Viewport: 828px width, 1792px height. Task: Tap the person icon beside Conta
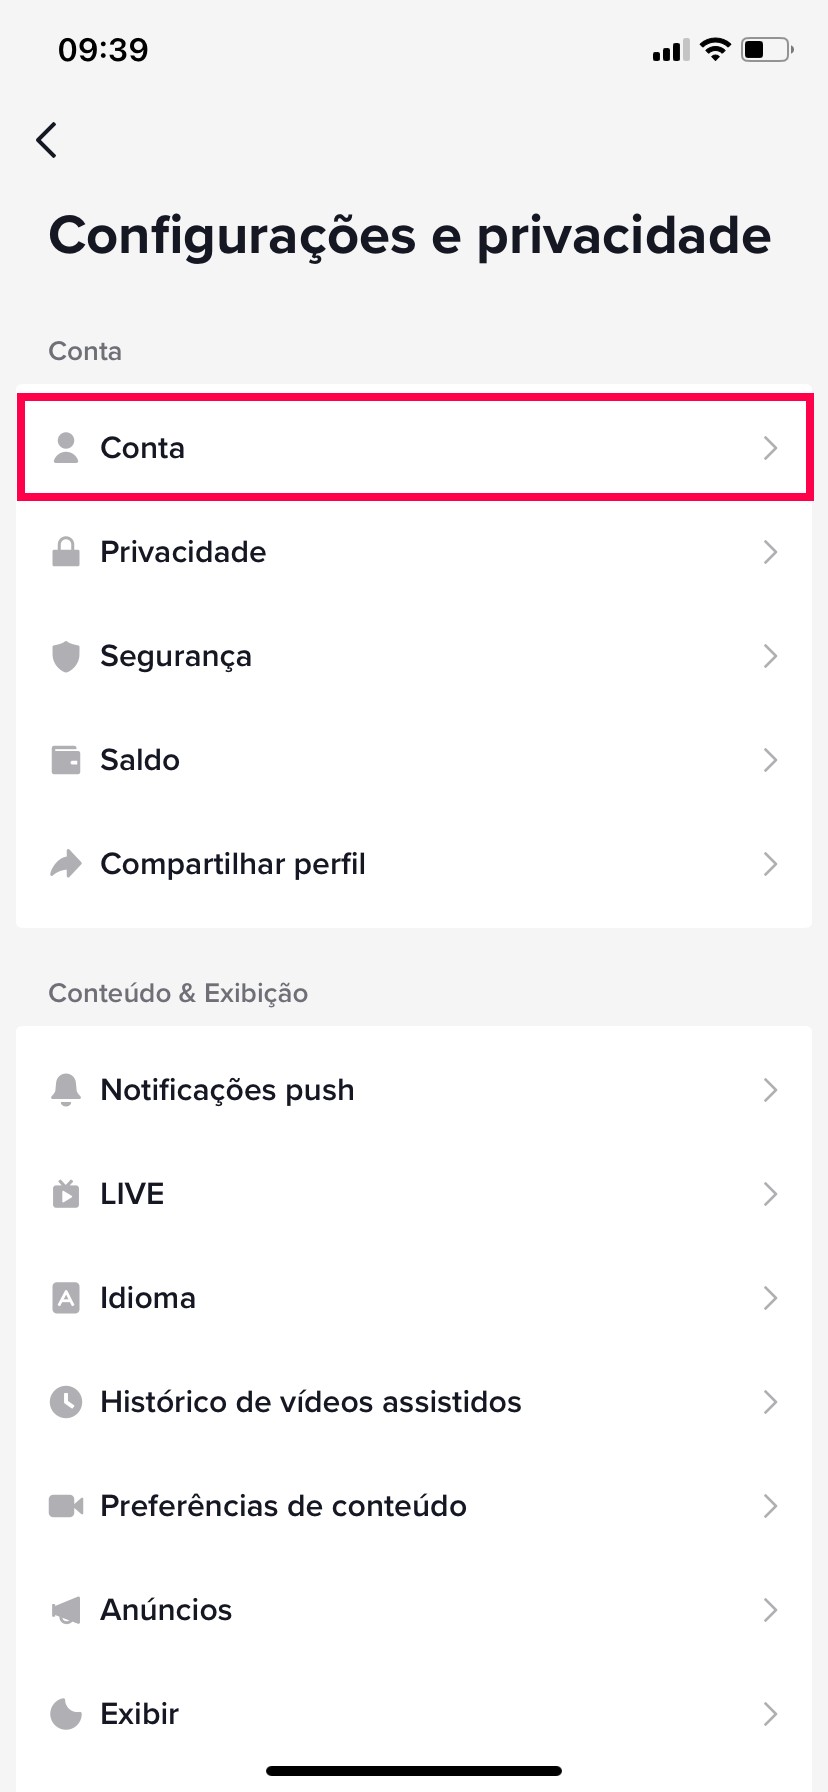(x=66, y=448)
